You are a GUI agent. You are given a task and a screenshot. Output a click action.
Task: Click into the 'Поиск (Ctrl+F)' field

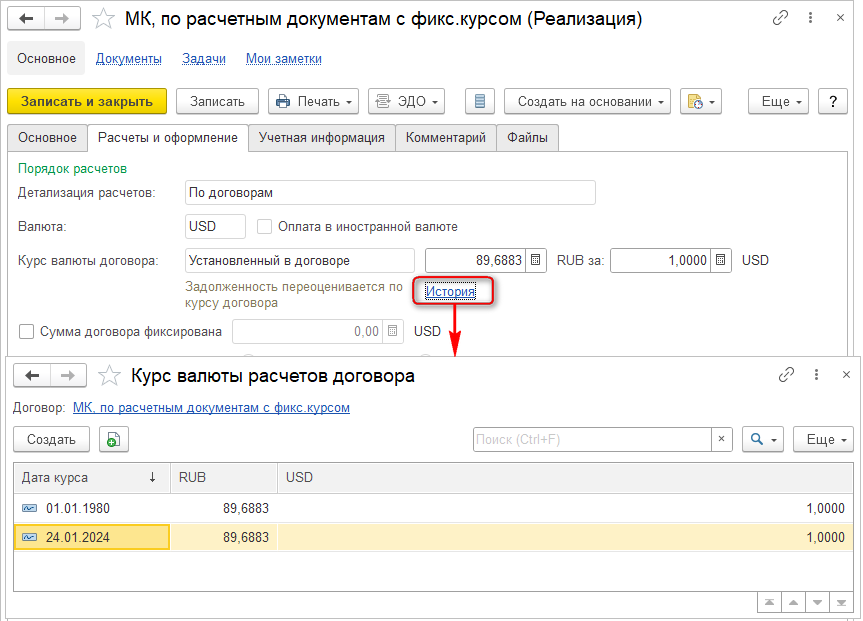coord(592,439)
